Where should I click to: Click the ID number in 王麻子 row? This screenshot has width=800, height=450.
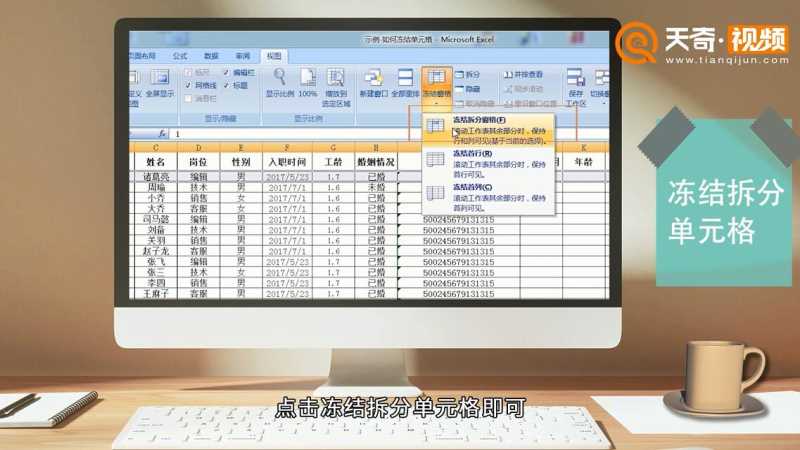click(459, 294)
